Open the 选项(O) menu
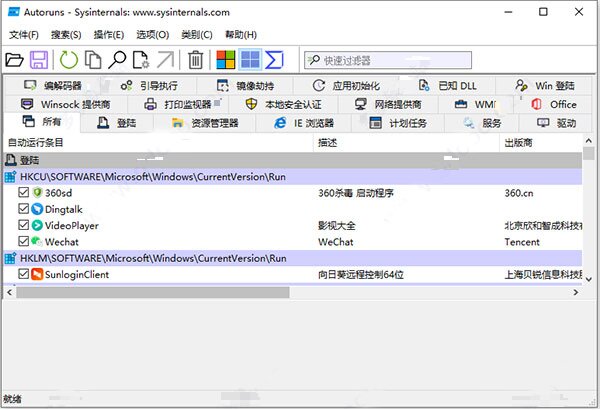The image size is (600, 410). click(x=153, y=35)
